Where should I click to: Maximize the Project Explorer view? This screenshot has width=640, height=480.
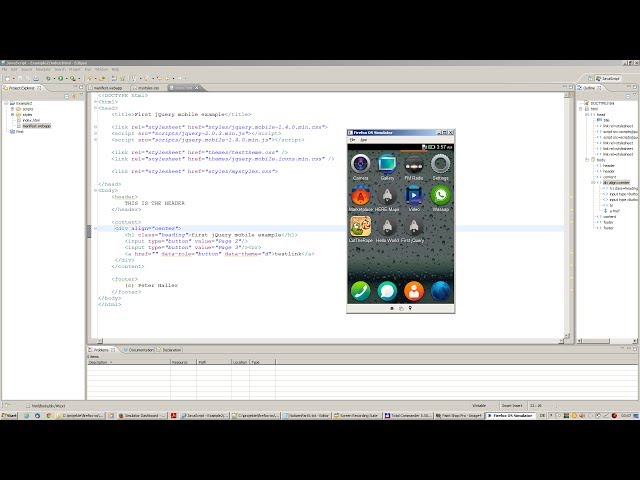[x=81, y=87]
